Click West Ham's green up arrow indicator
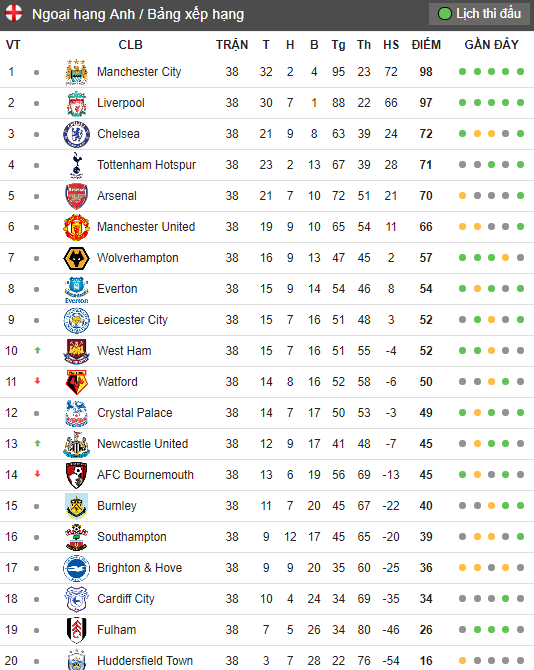 (38, 350)
